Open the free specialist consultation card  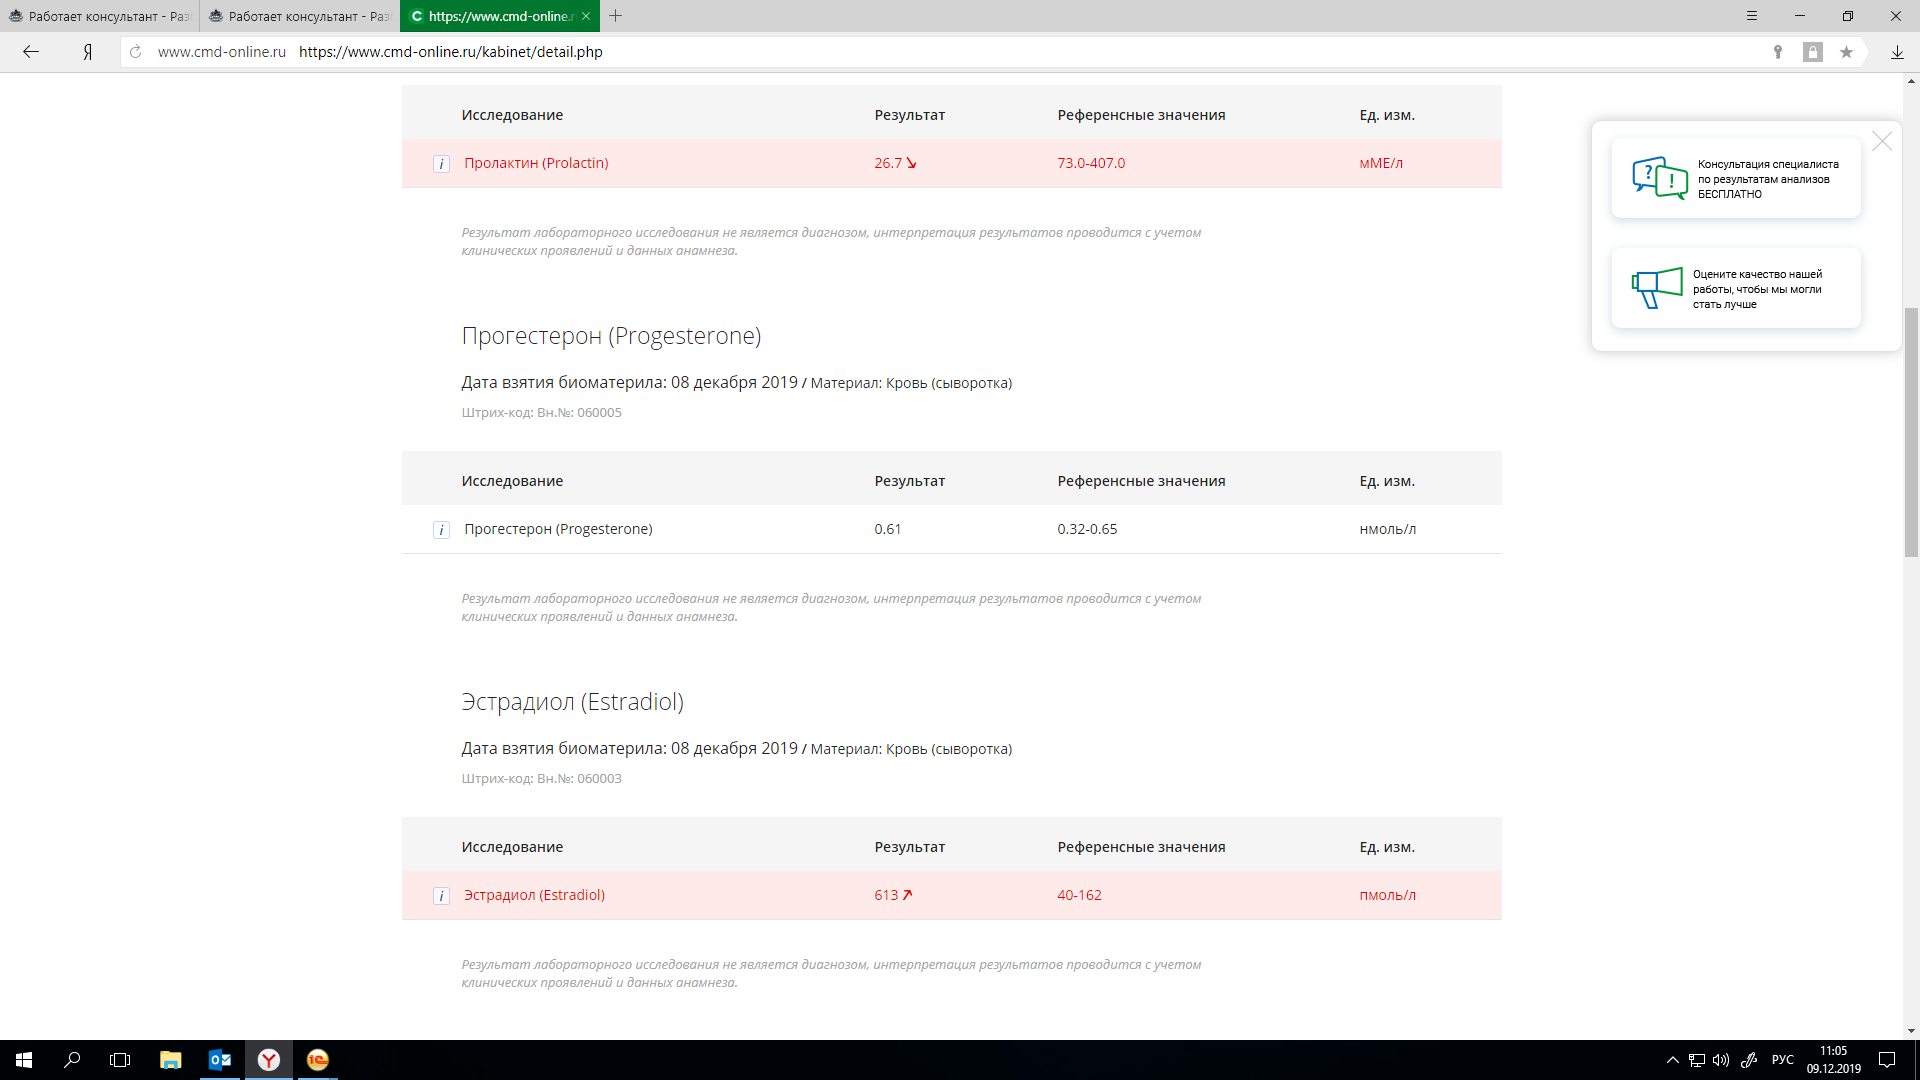(1736, 179)
